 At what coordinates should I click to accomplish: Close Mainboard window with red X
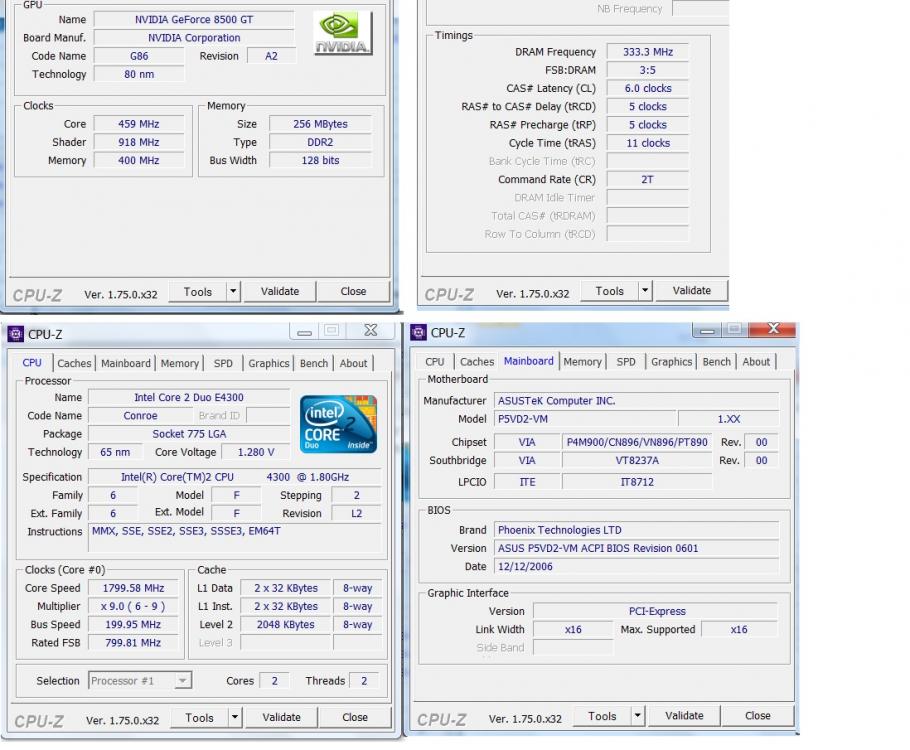point(773,329)
